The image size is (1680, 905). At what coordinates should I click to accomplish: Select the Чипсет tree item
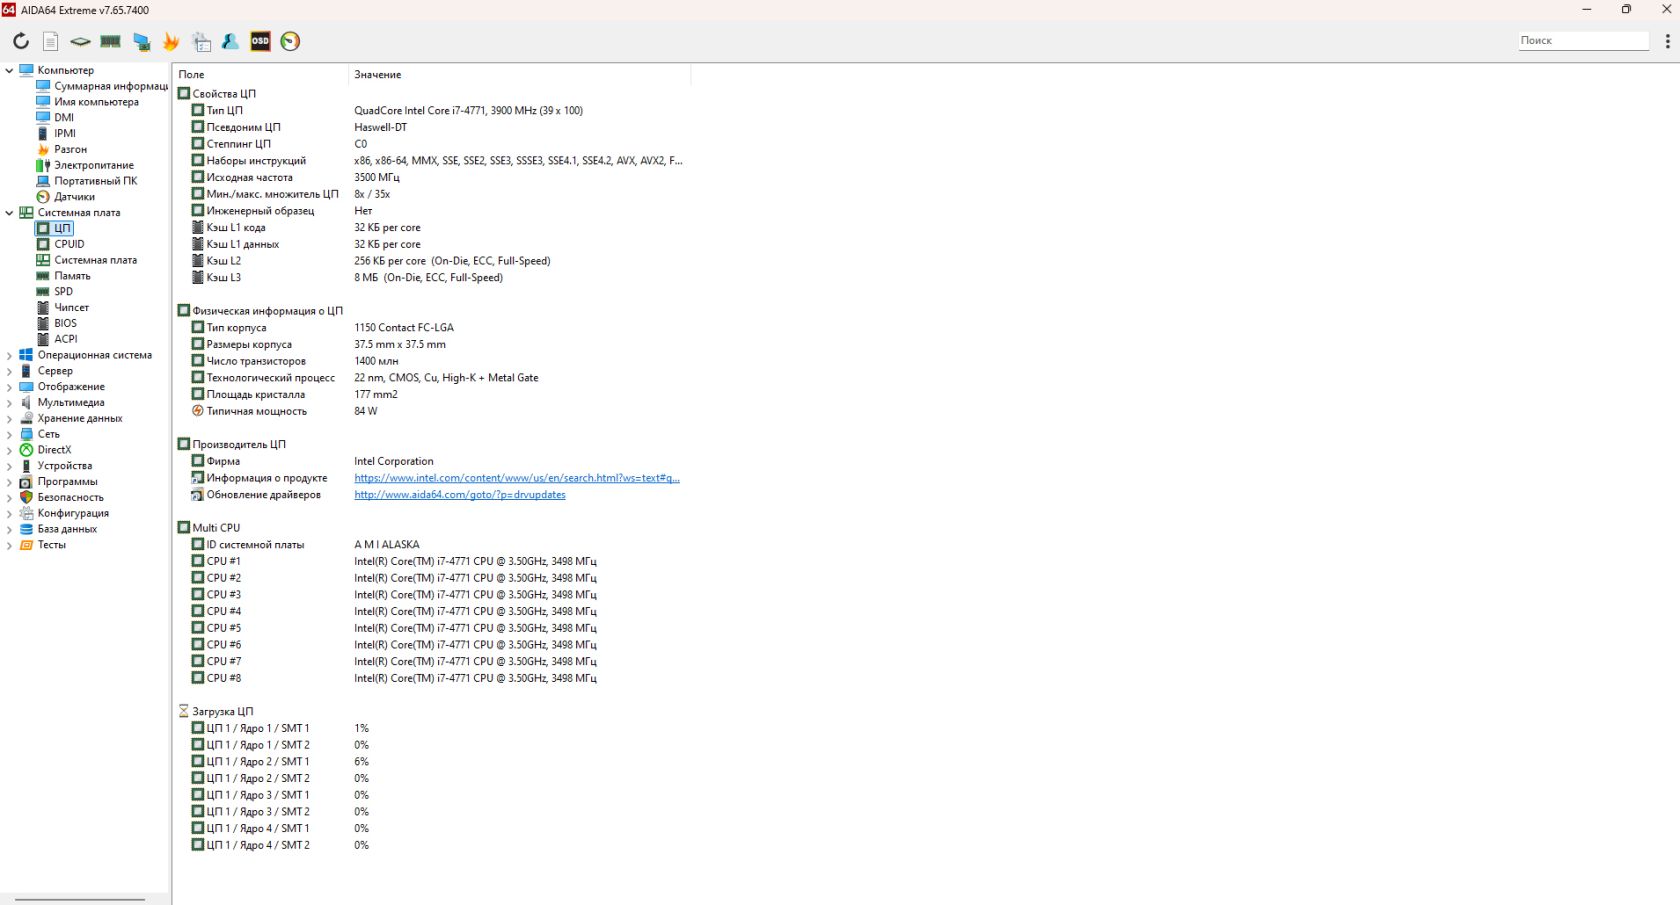pyautogui.click(x=71, y=307)
